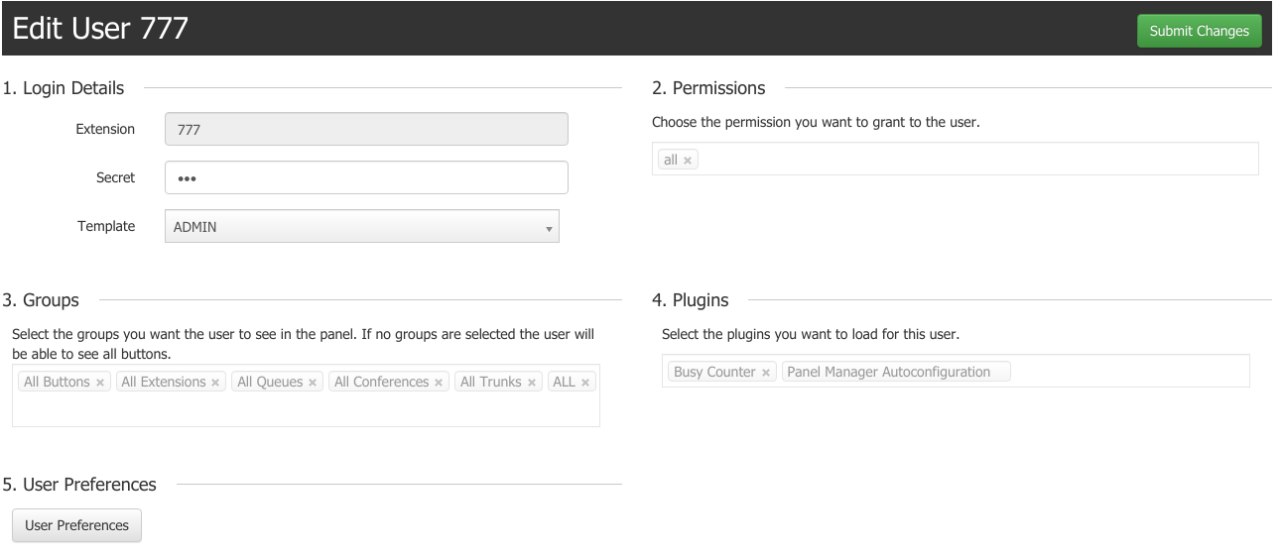
Task: Focus the Secret password field
Action: coord(366,178)
